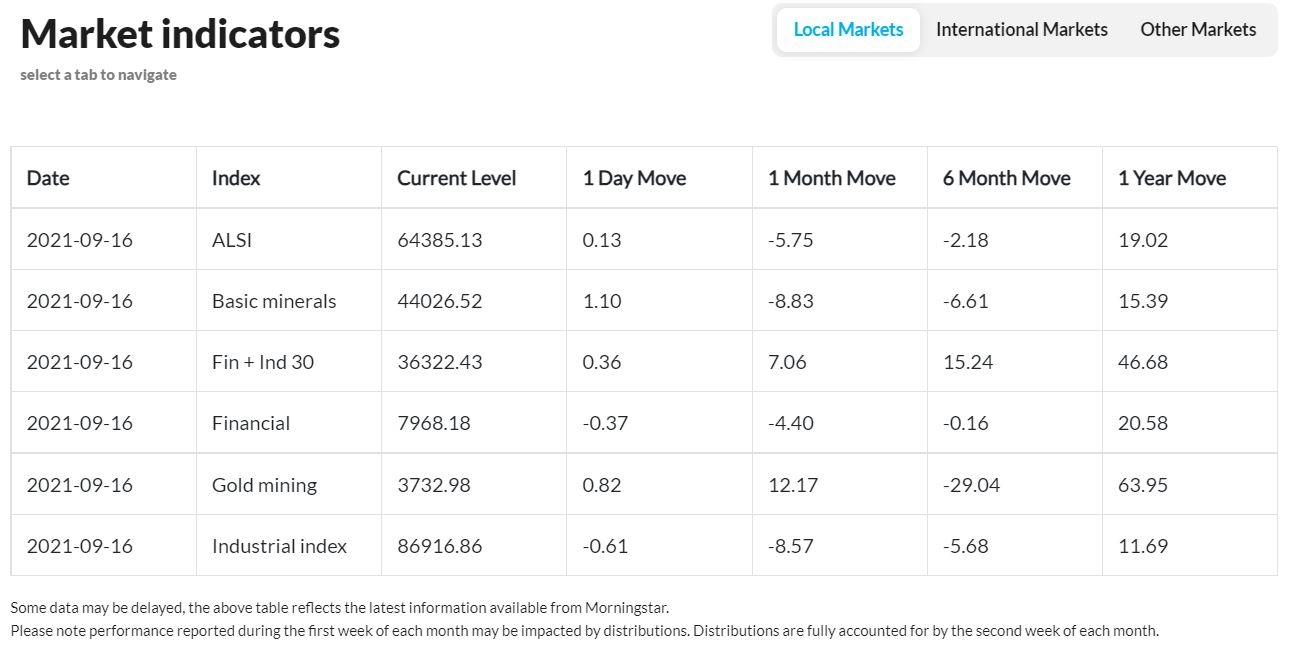Click the 1 Year Move column header
Image resolution: width=1291 pixels, height=645 pixels.
tap(1172, 178)
